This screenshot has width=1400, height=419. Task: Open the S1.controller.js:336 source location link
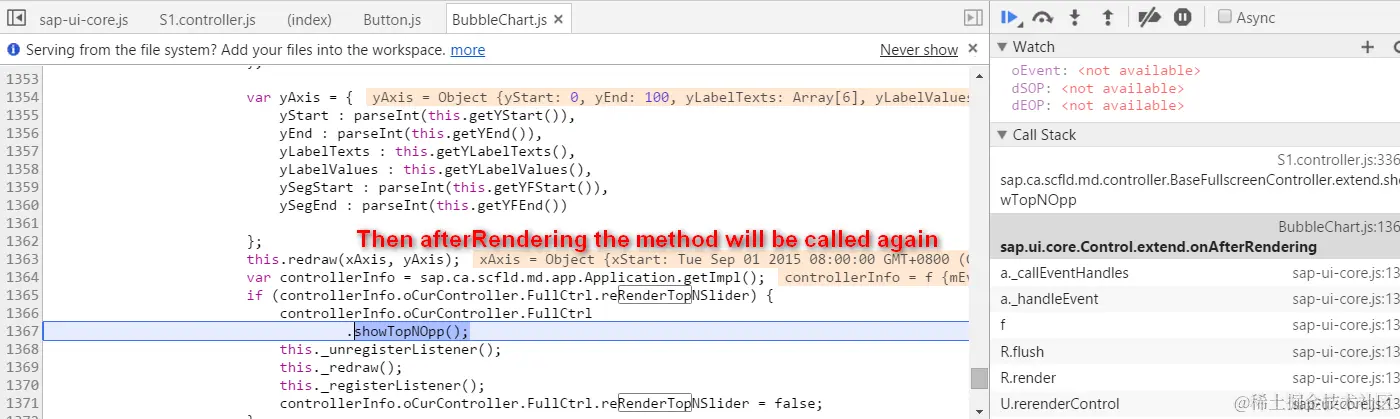pyautogui.click(x=1338, y=160)
